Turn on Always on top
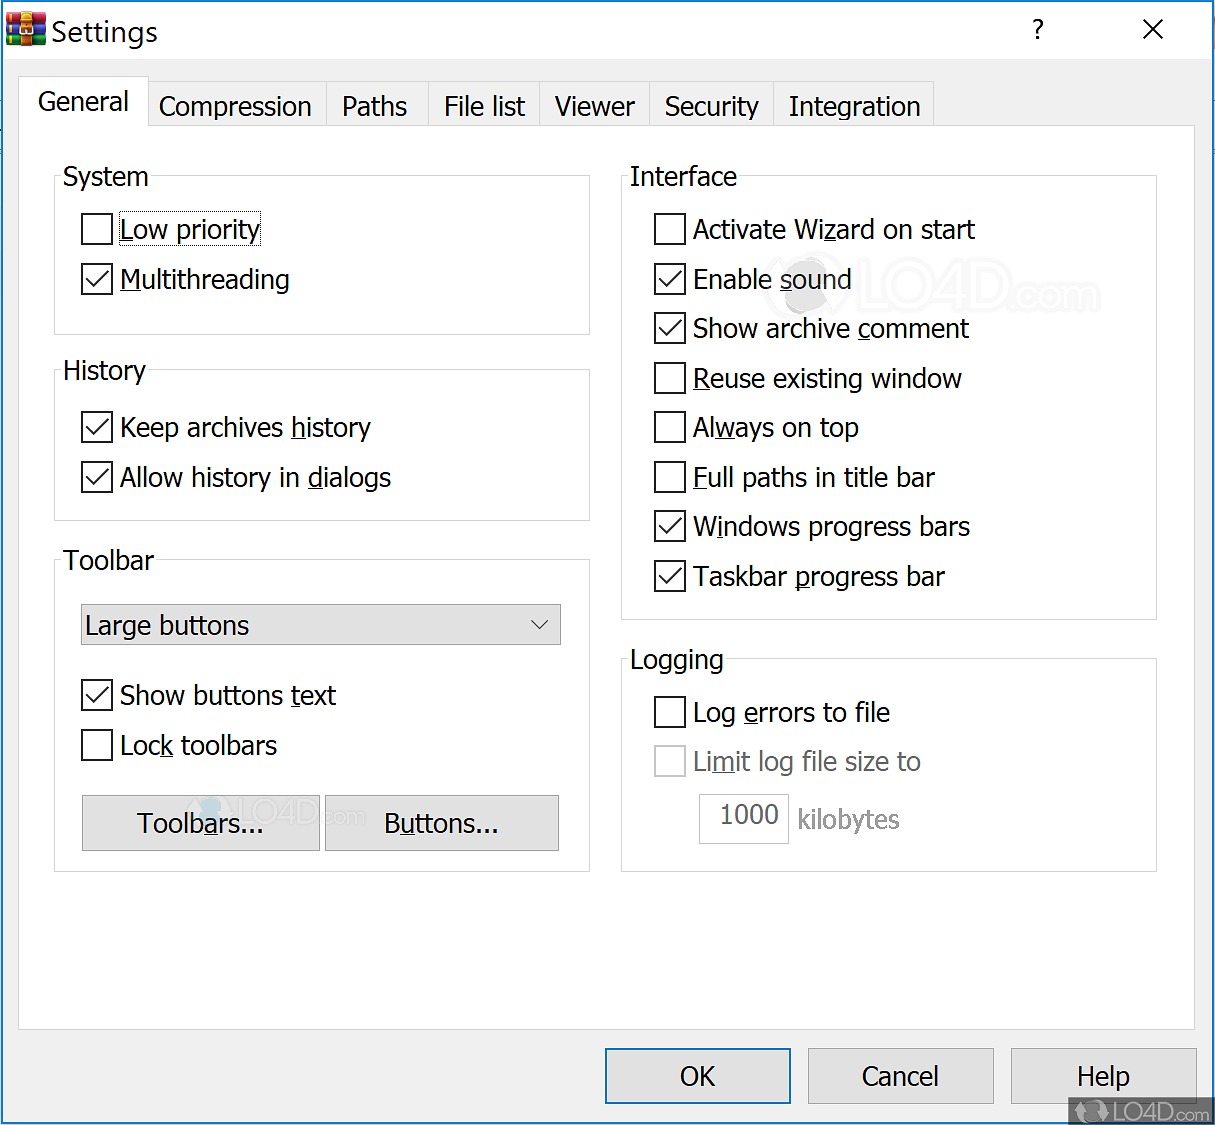1215x1125 pixels. pos(670,428)
